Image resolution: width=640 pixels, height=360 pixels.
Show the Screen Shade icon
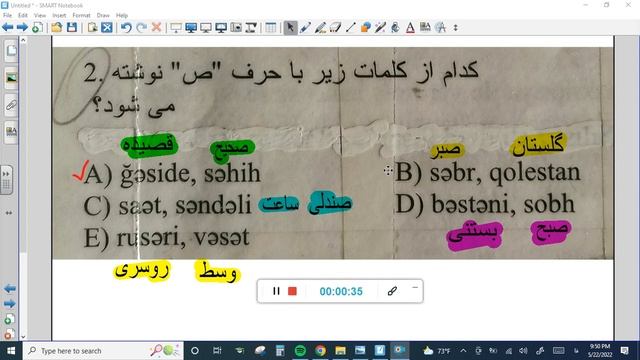click(x=176, y=27)
